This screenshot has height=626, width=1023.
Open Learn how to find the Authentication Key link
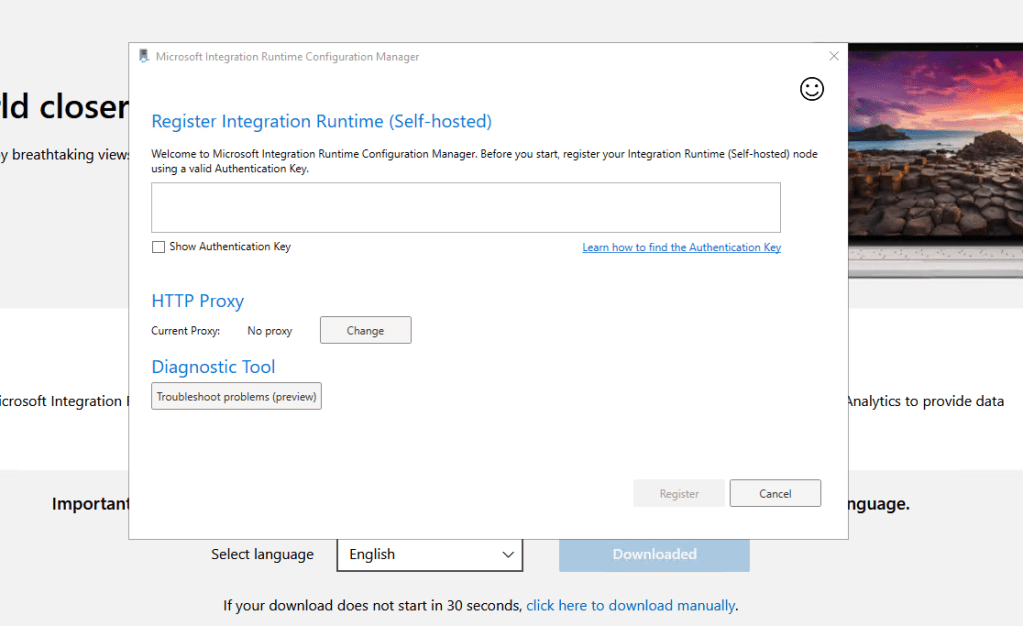click(681, 247)
